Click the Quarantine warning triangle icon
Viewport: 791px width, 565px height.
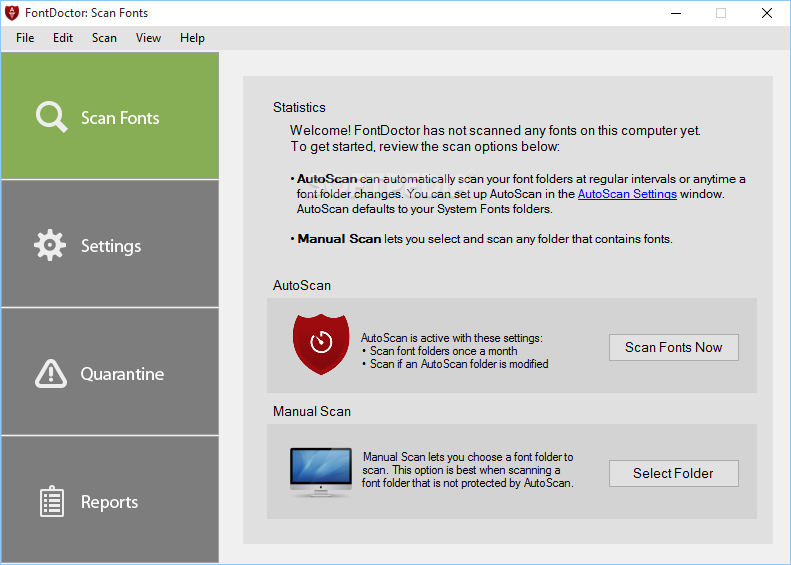click(50, 373)
